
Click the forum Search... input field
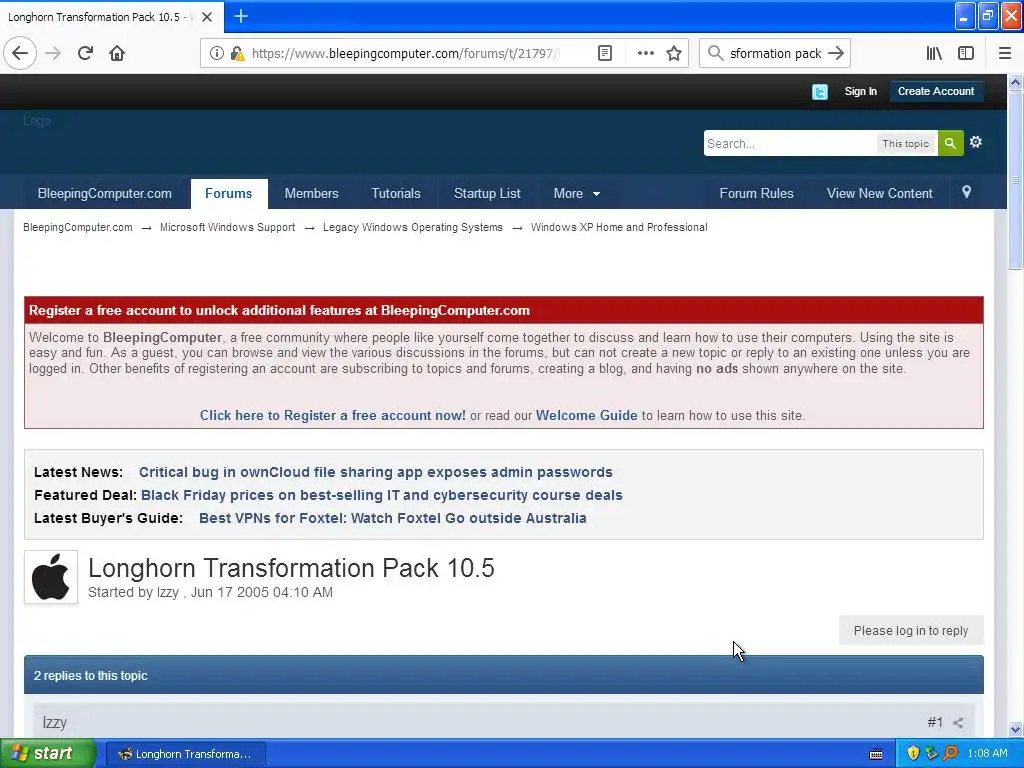tap(790, 144)
